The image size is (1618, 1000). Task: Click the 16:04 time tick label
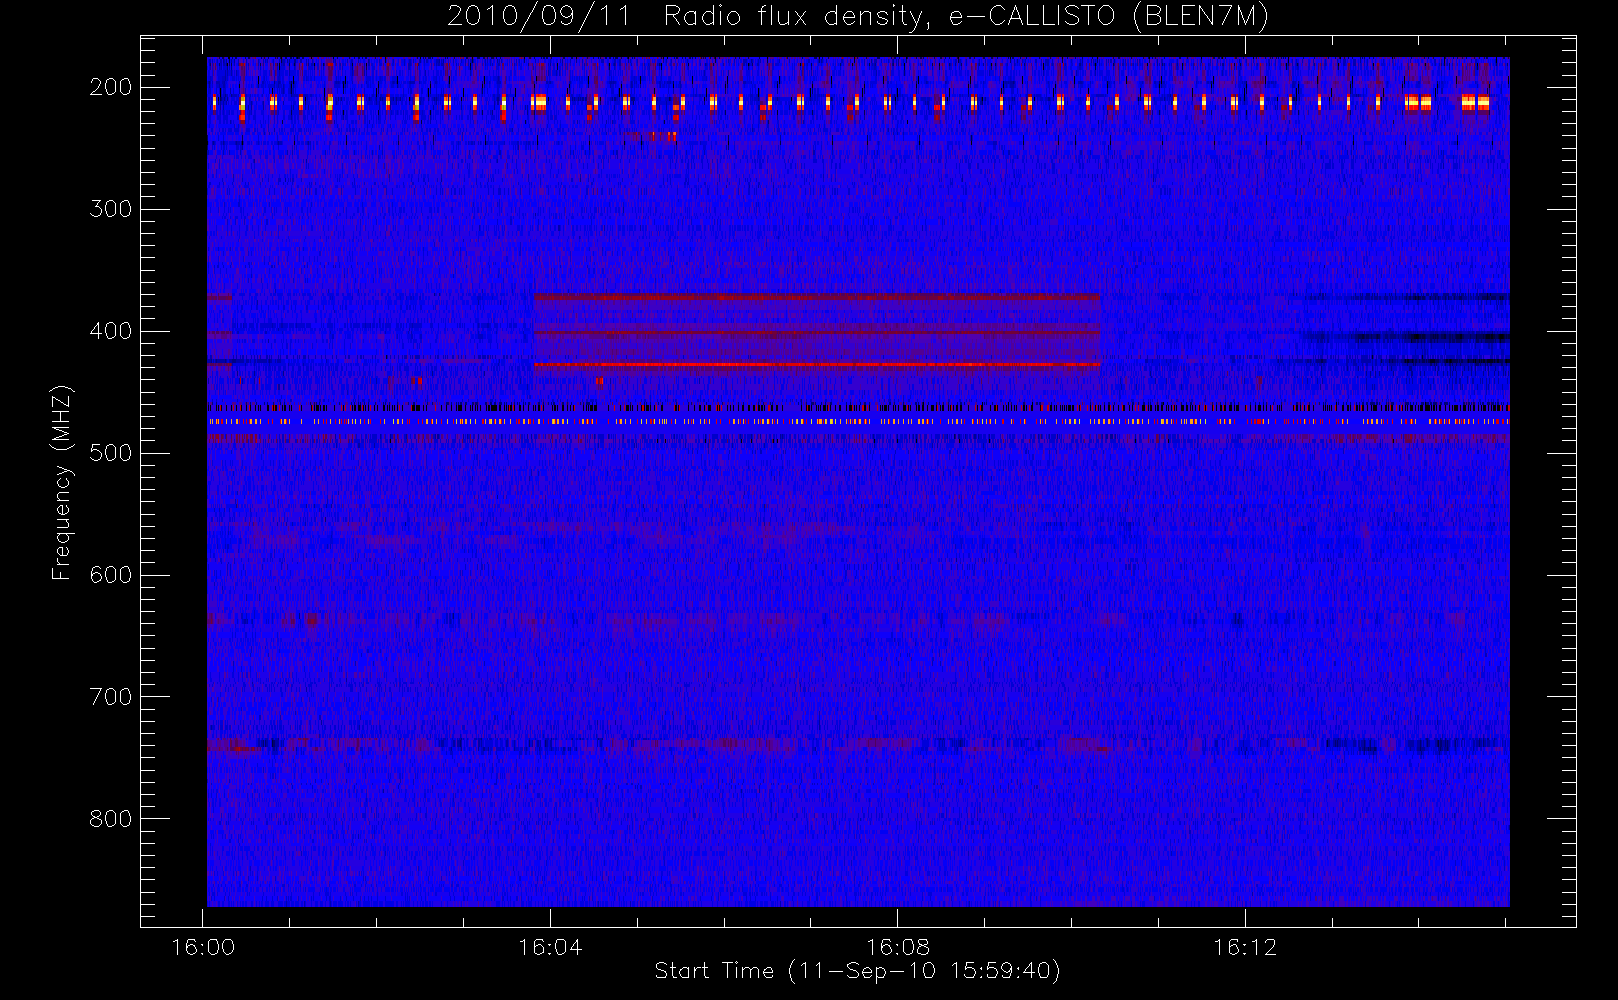(550, 947)
